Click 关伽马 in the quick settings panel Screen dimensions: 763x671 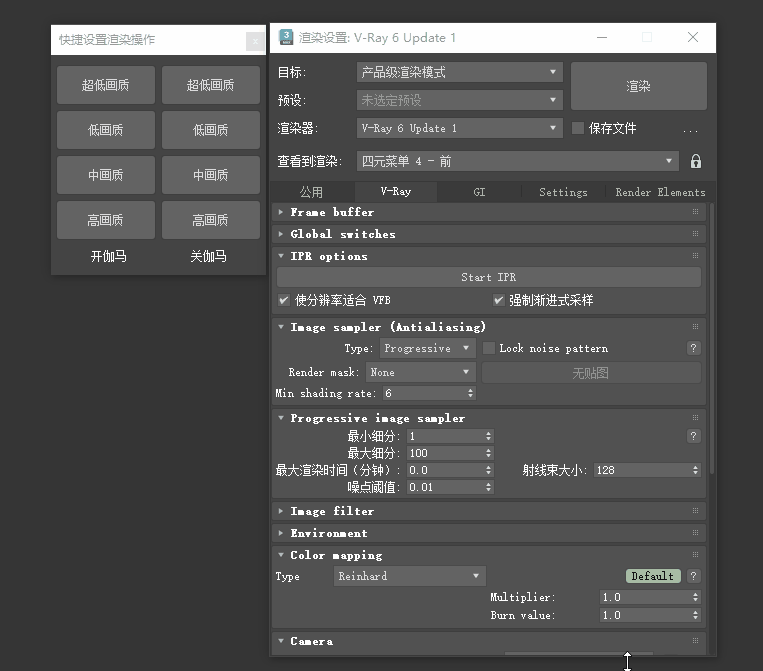click(208, 256)
